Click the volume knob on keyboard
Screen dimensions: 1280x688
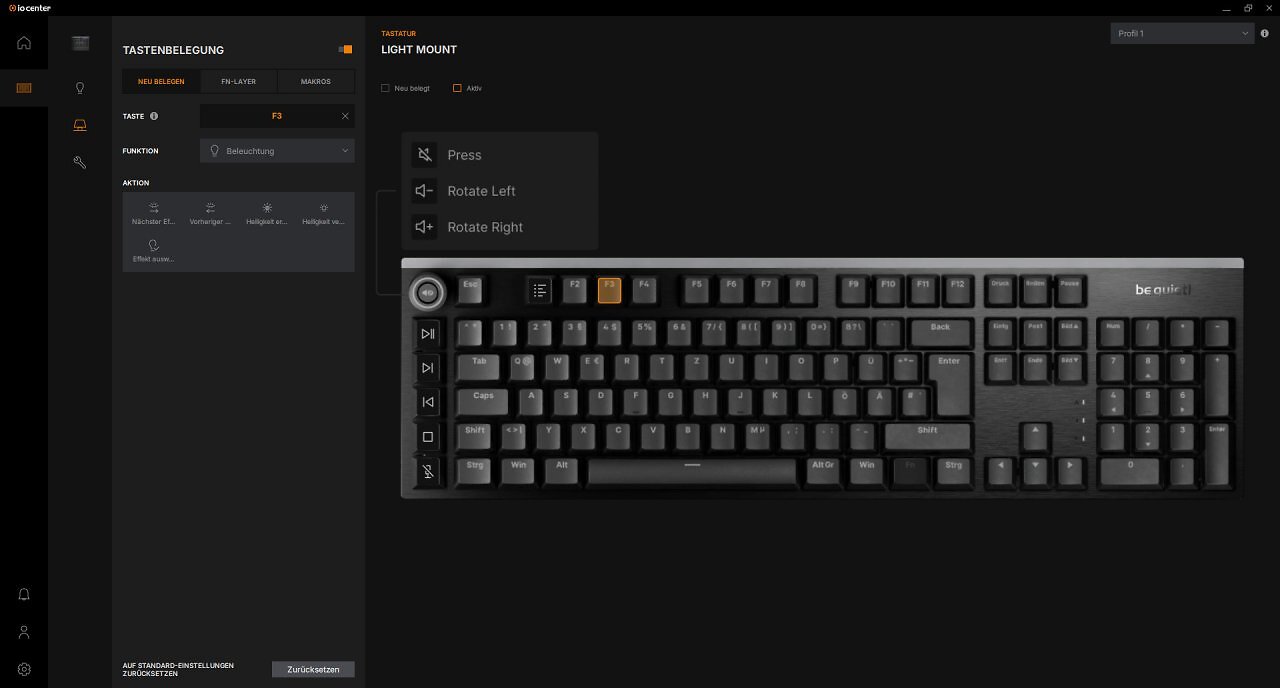[x=427, y=293]
